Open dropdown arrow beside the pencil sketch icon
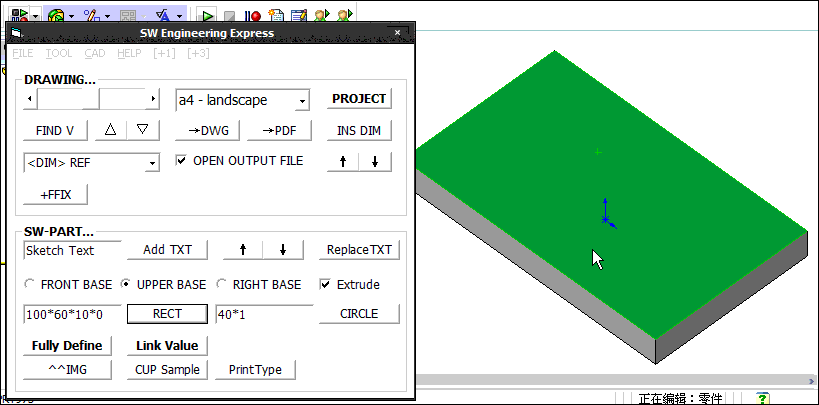This screenshot has width=819, height=405. coord(107,16)
